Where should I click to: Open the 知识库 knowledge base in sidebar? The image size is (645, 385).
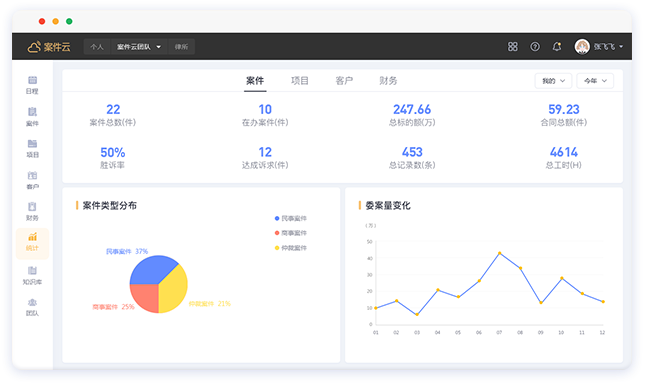point(32,276)
